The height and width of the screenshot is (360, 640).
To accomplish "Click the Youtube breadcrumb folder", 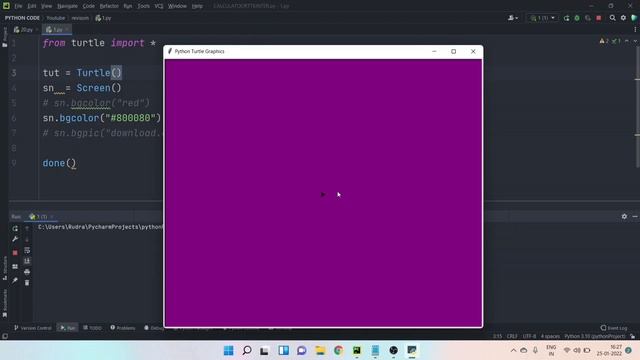I will point(56,18).
